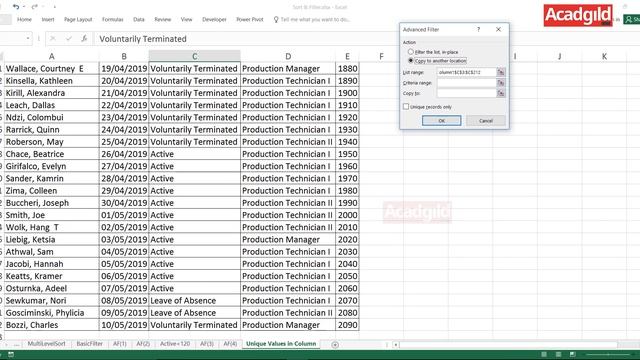
Task: Open the Page Layout ribbon tab
Action: [x=78, y=19]
